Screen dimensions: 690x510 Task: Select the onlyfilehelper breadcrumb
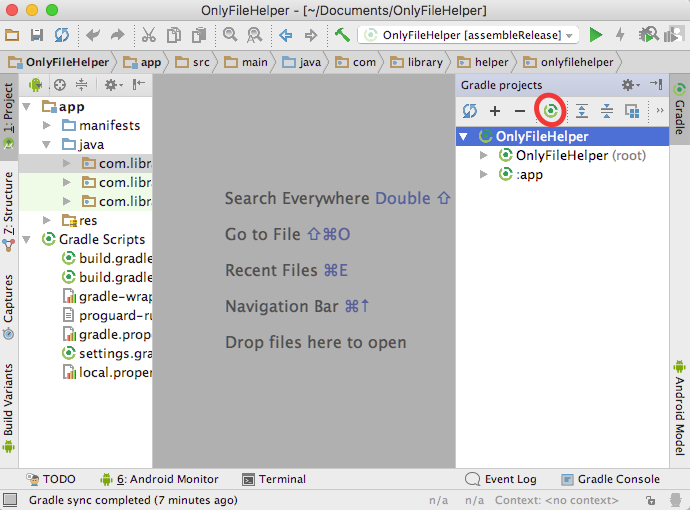click(568, 62)
